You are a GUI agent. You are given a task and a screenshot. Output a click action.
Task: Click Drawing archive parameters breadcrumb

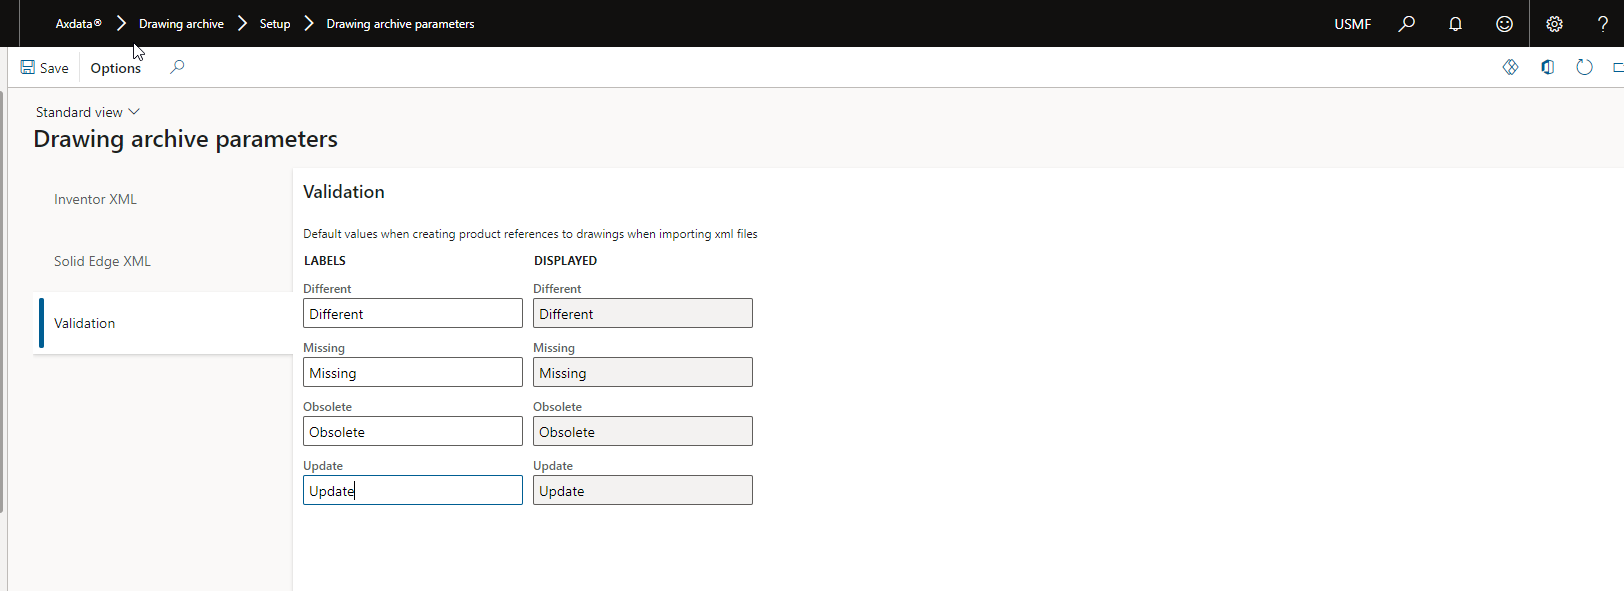click(x=400, y=24)
